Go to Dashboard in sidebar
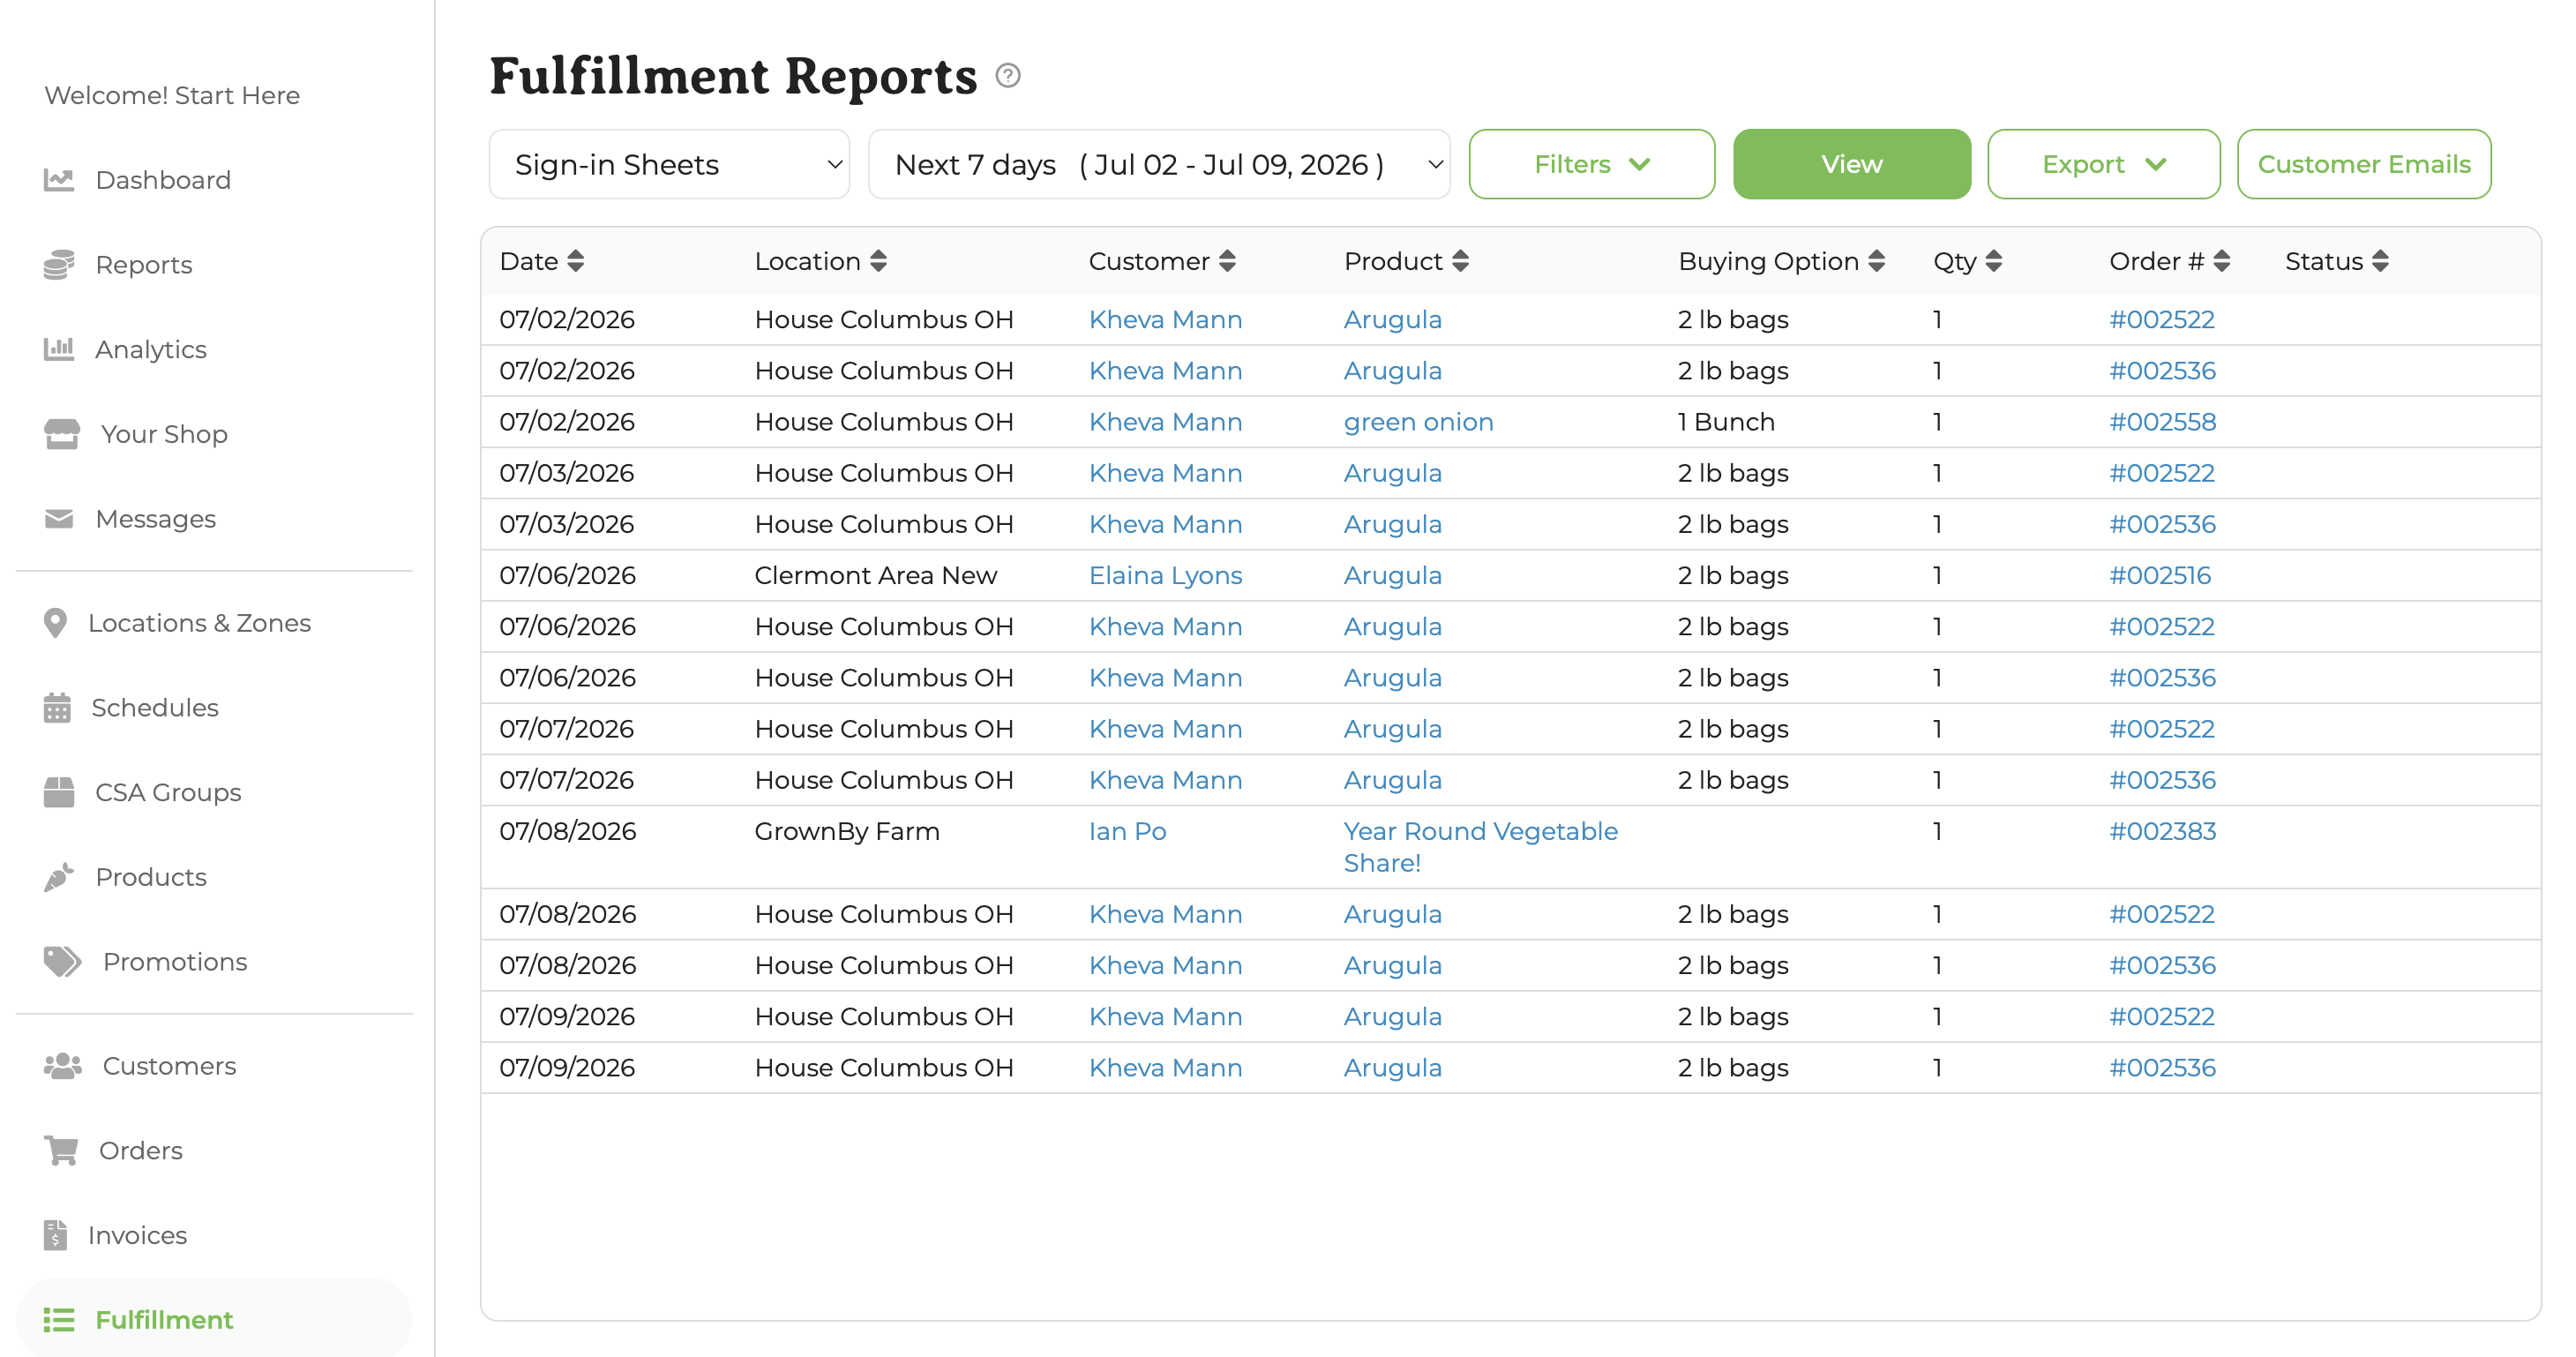Image resolution: width=2576 pixels, height=1357 pixels. point(163,180)
